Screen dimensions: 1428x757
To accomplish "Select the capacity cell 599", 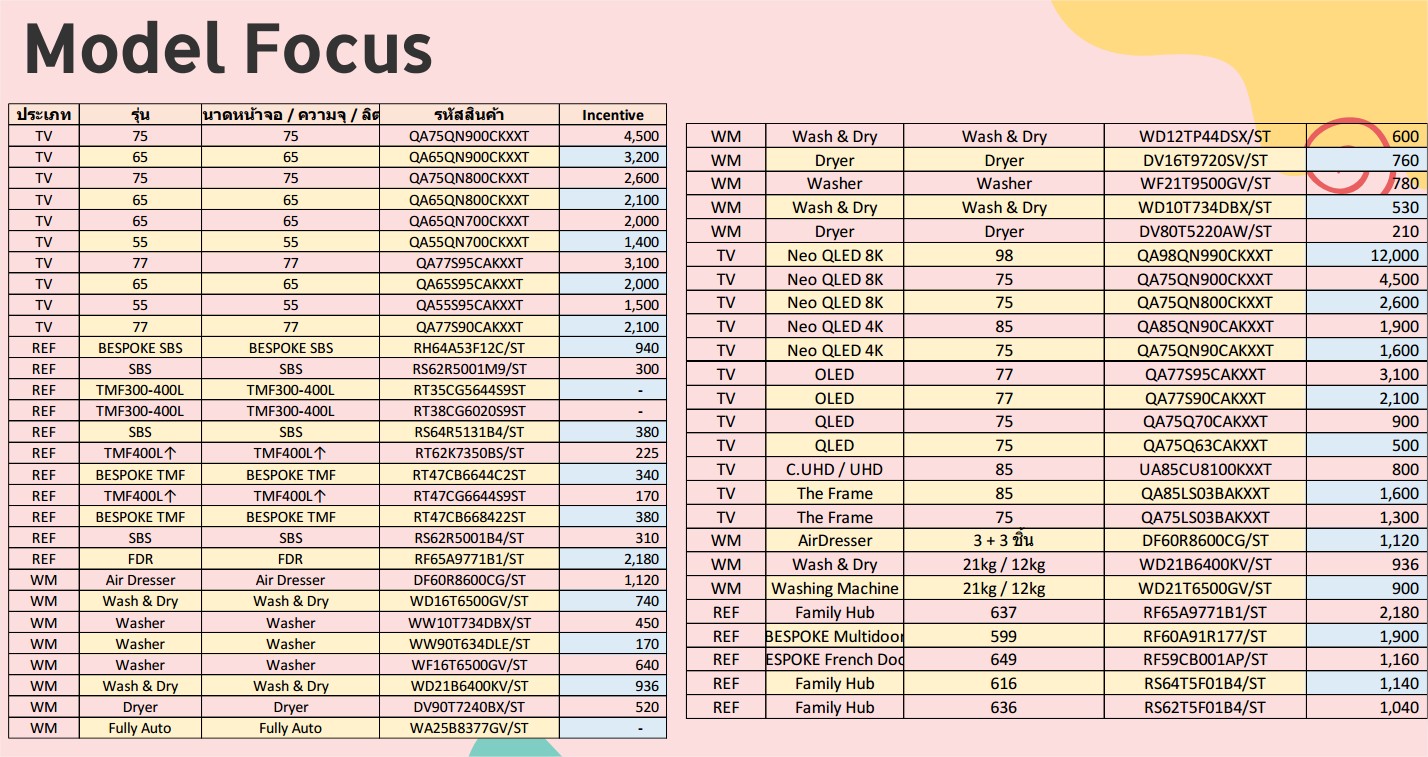I will click(x=1004, y=636).
